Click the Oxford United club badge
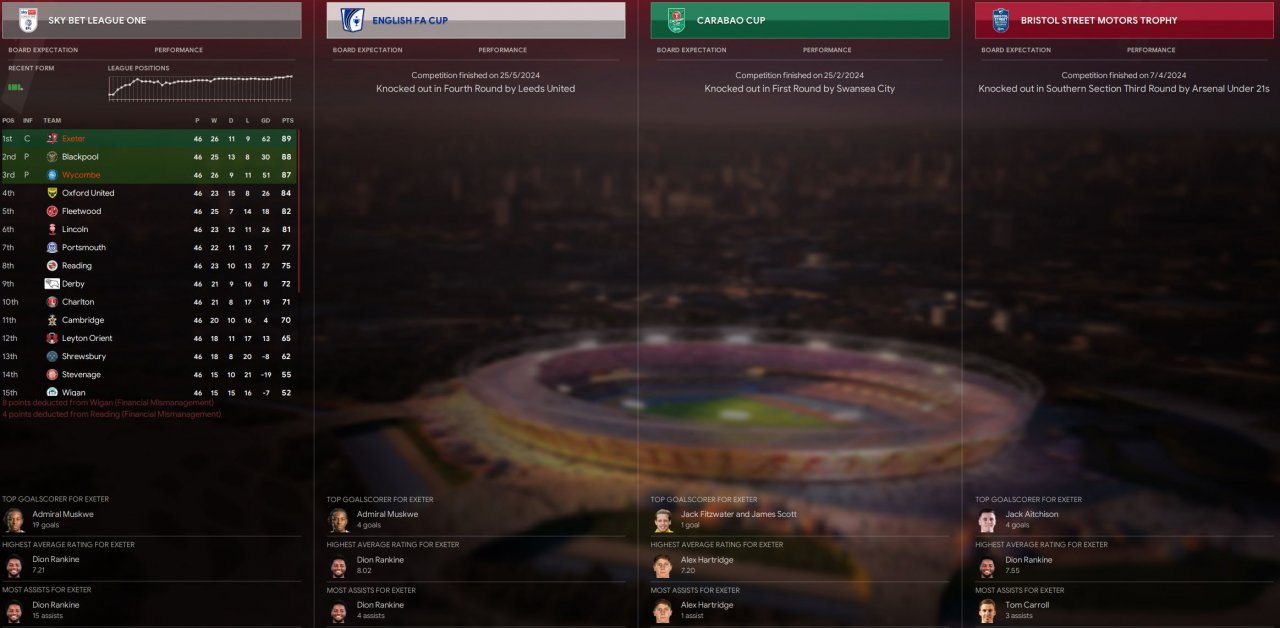 tap(52, 193)
